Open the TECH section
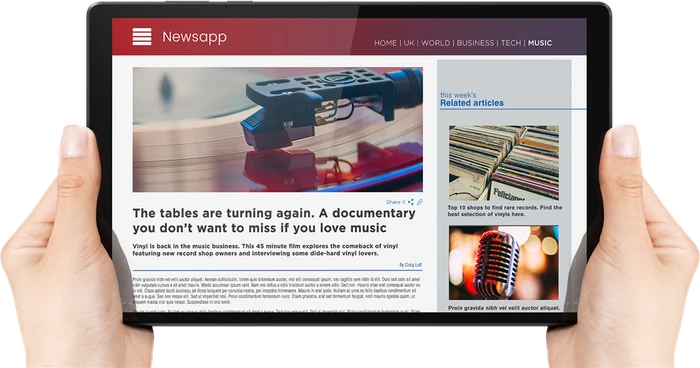Image resolution: width=700 pixels, height=368 pixels. pyautogui.click(x=511, y=43)
